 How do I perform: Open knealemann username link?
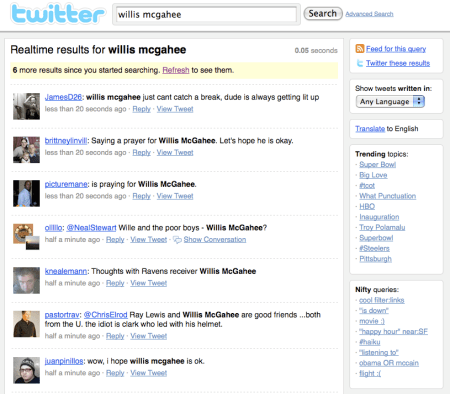[x=66, y=271]
